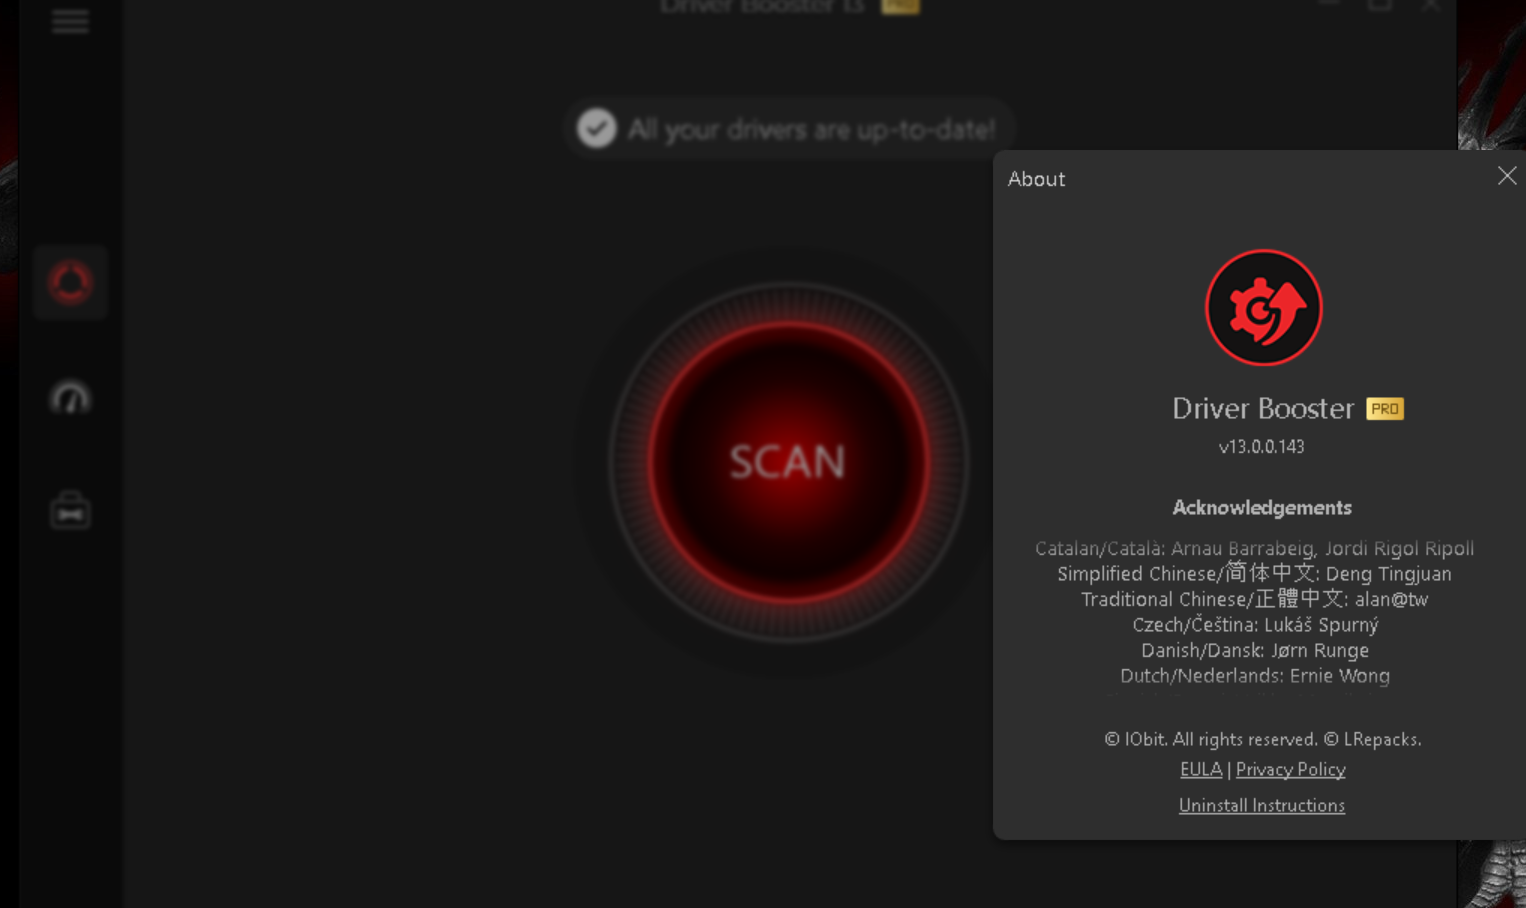Click the Traditional Chinese credit alan@tw

1254,599
